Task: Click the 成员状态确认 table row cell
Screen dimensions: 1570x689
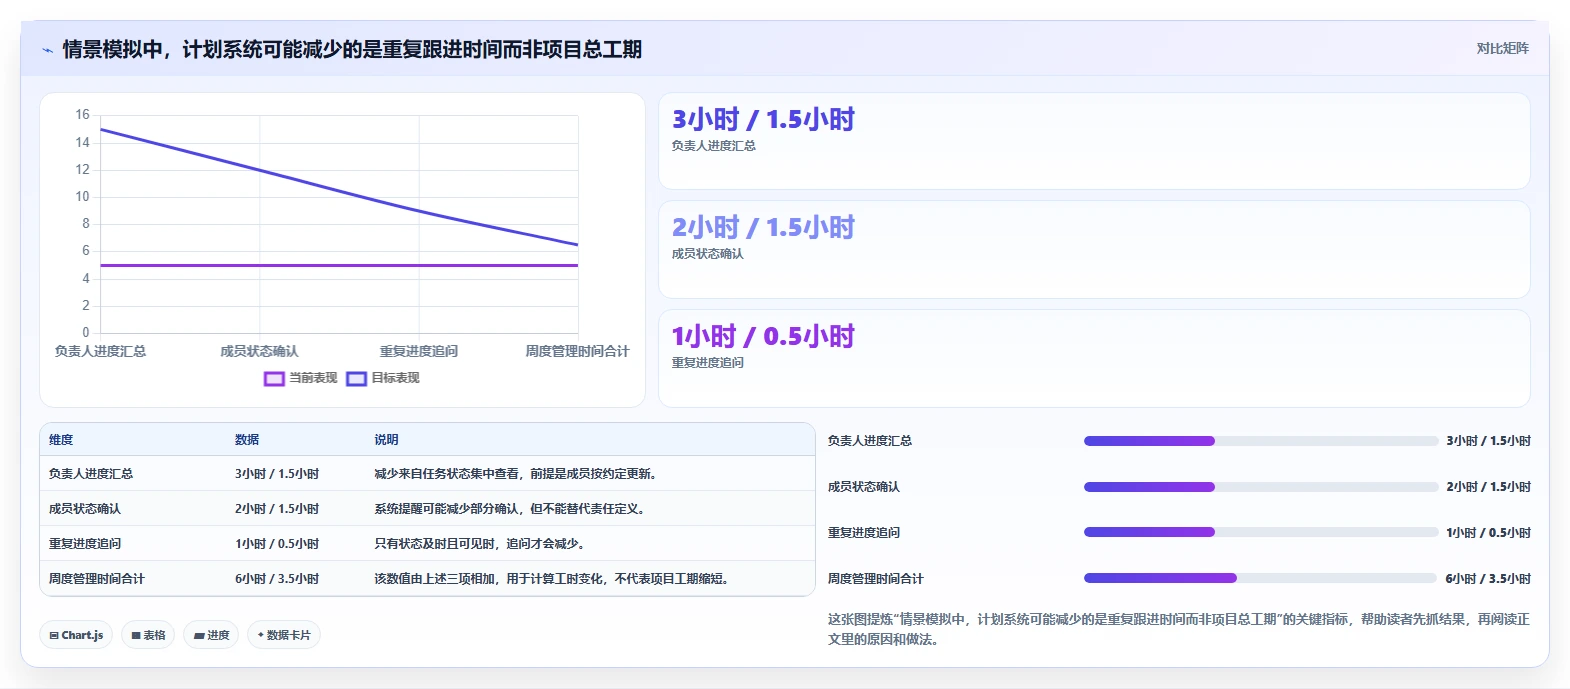Action: point(85,509)
